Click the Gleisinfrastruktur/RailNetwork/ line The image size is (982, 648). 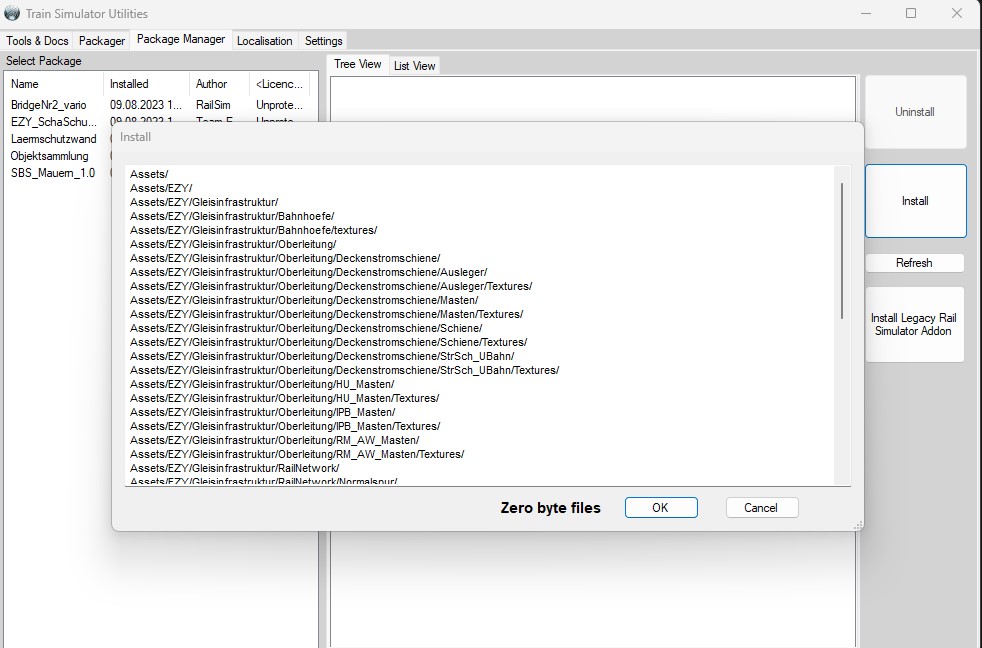(x=234, y=468)
